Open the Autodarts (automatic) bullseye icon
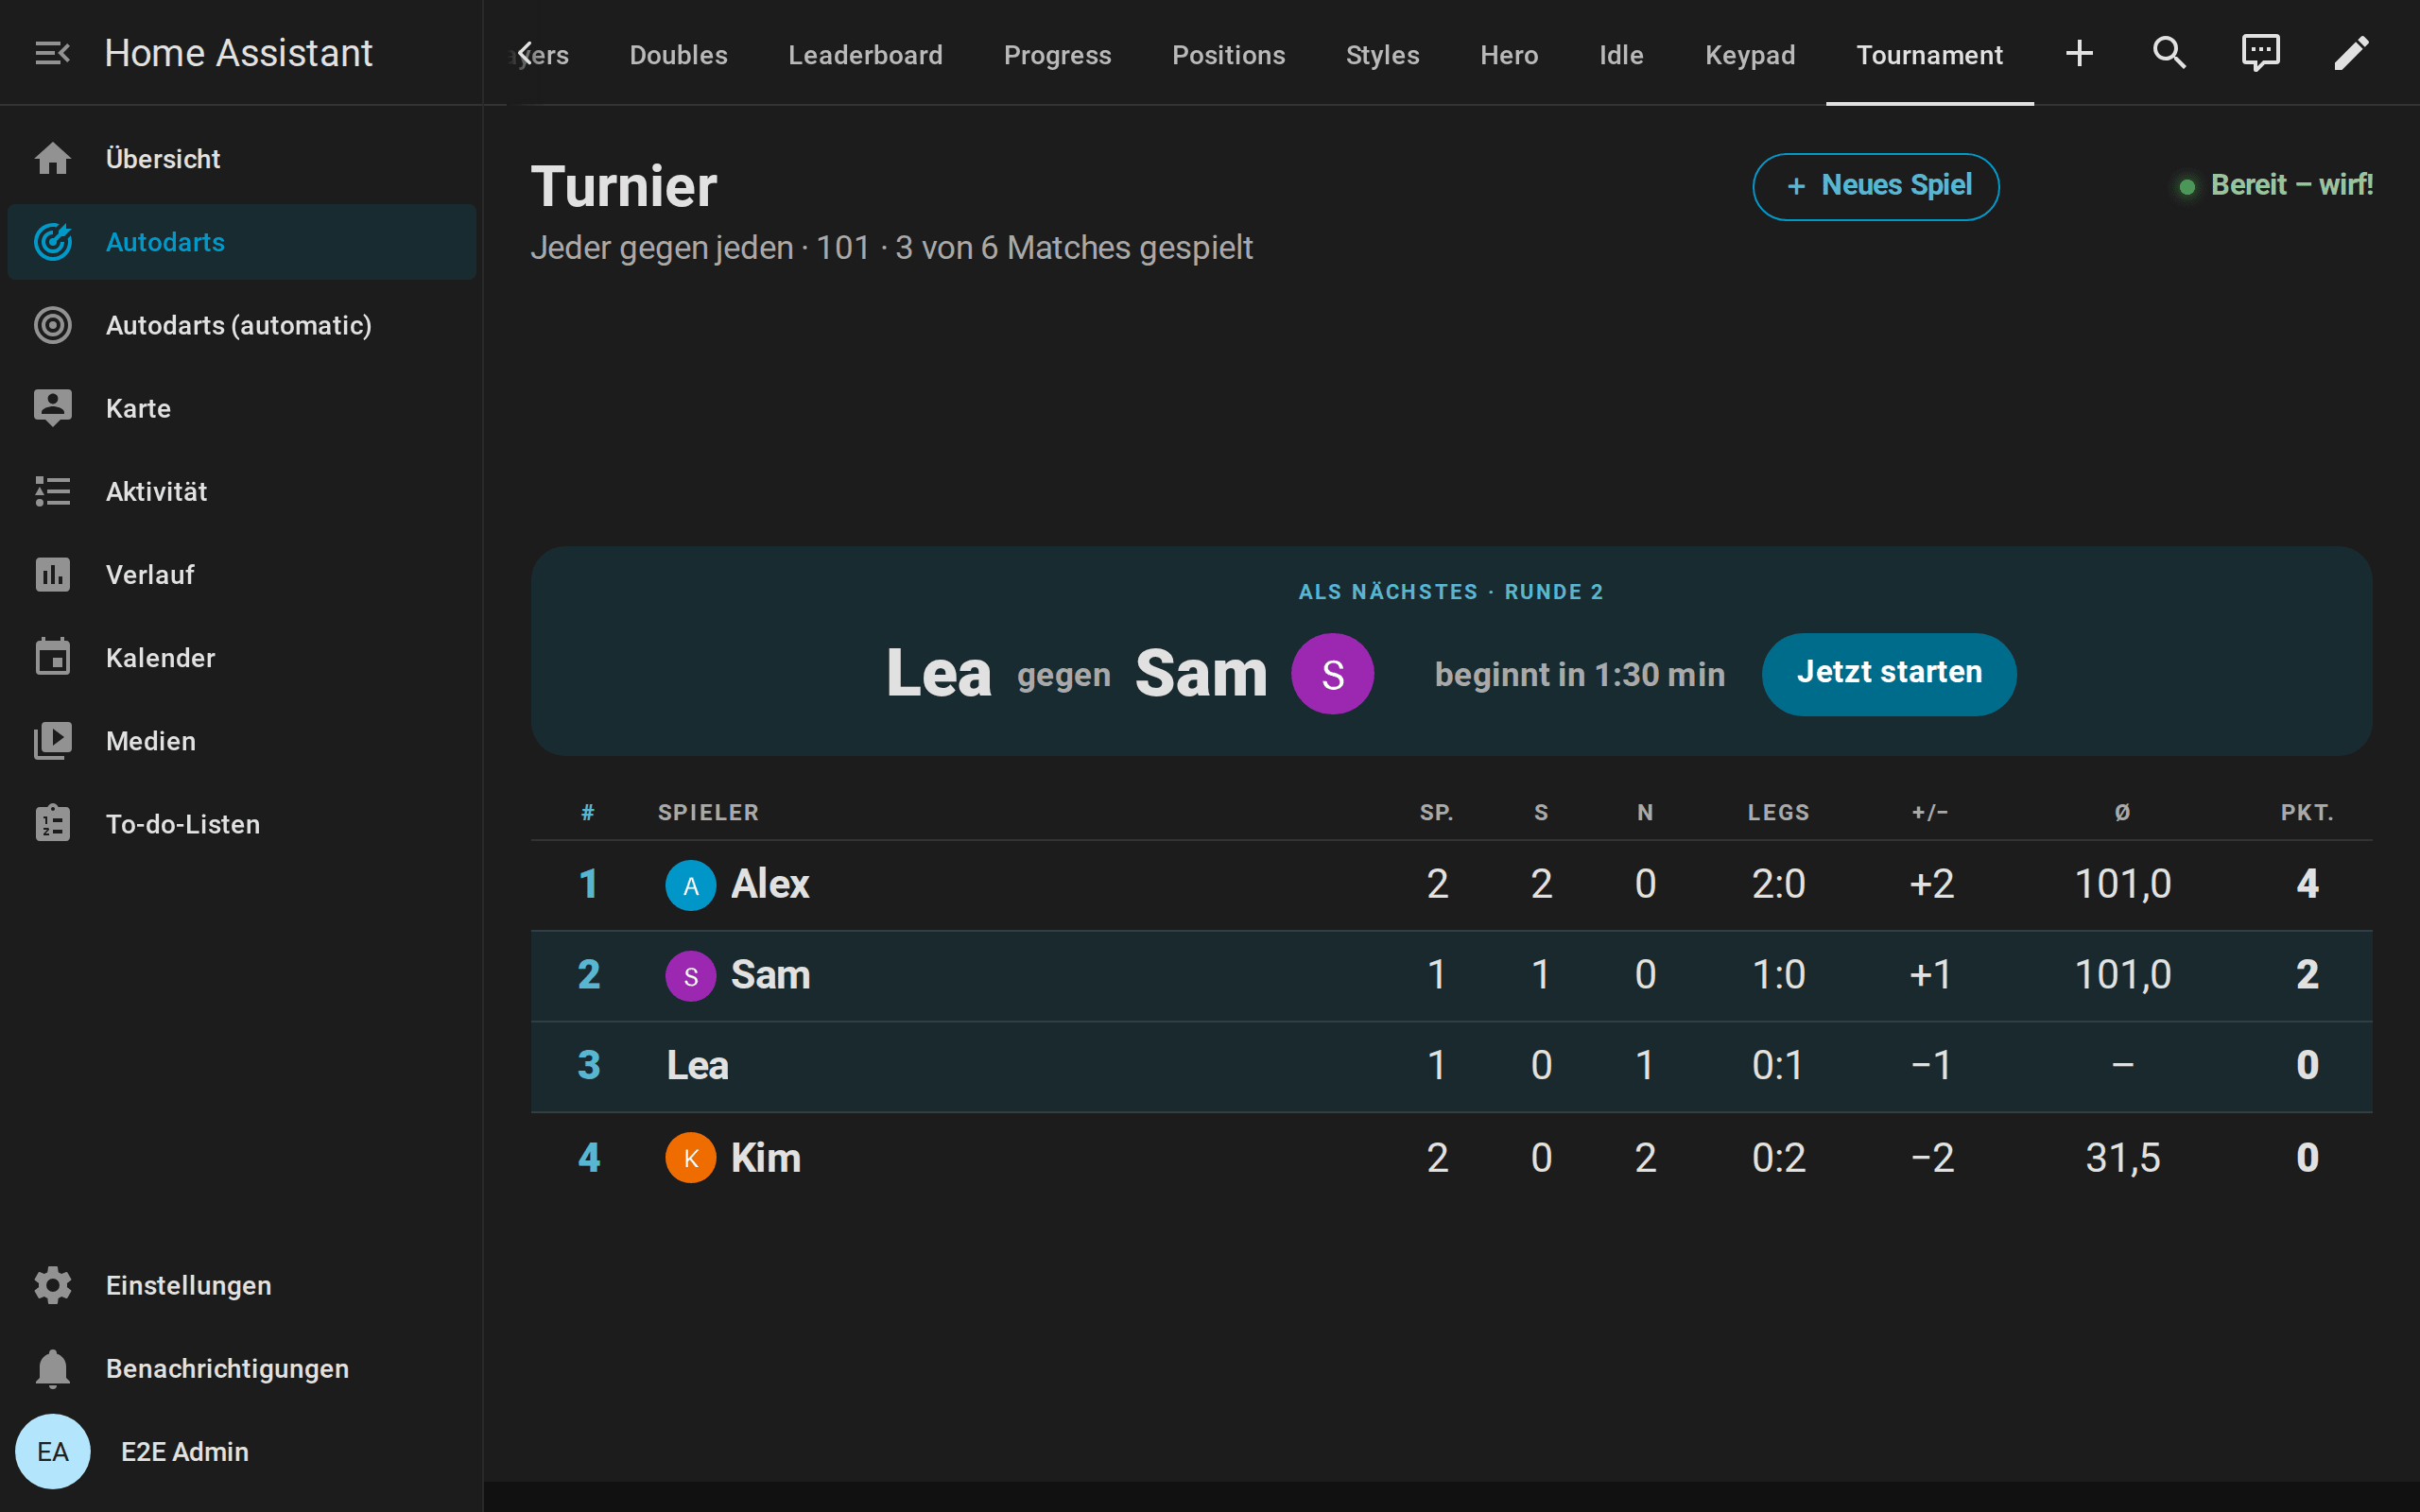2420x1512 pixels. pyautogui.click(x=52, y=325)
